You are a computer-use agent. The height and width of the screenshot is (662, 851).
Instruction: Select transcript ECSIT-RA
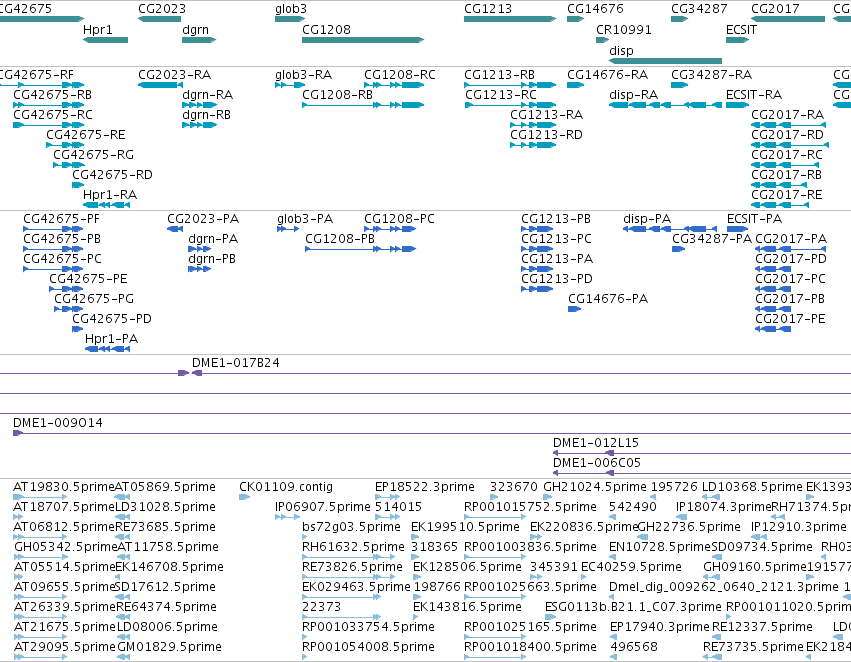pos(754,95)
